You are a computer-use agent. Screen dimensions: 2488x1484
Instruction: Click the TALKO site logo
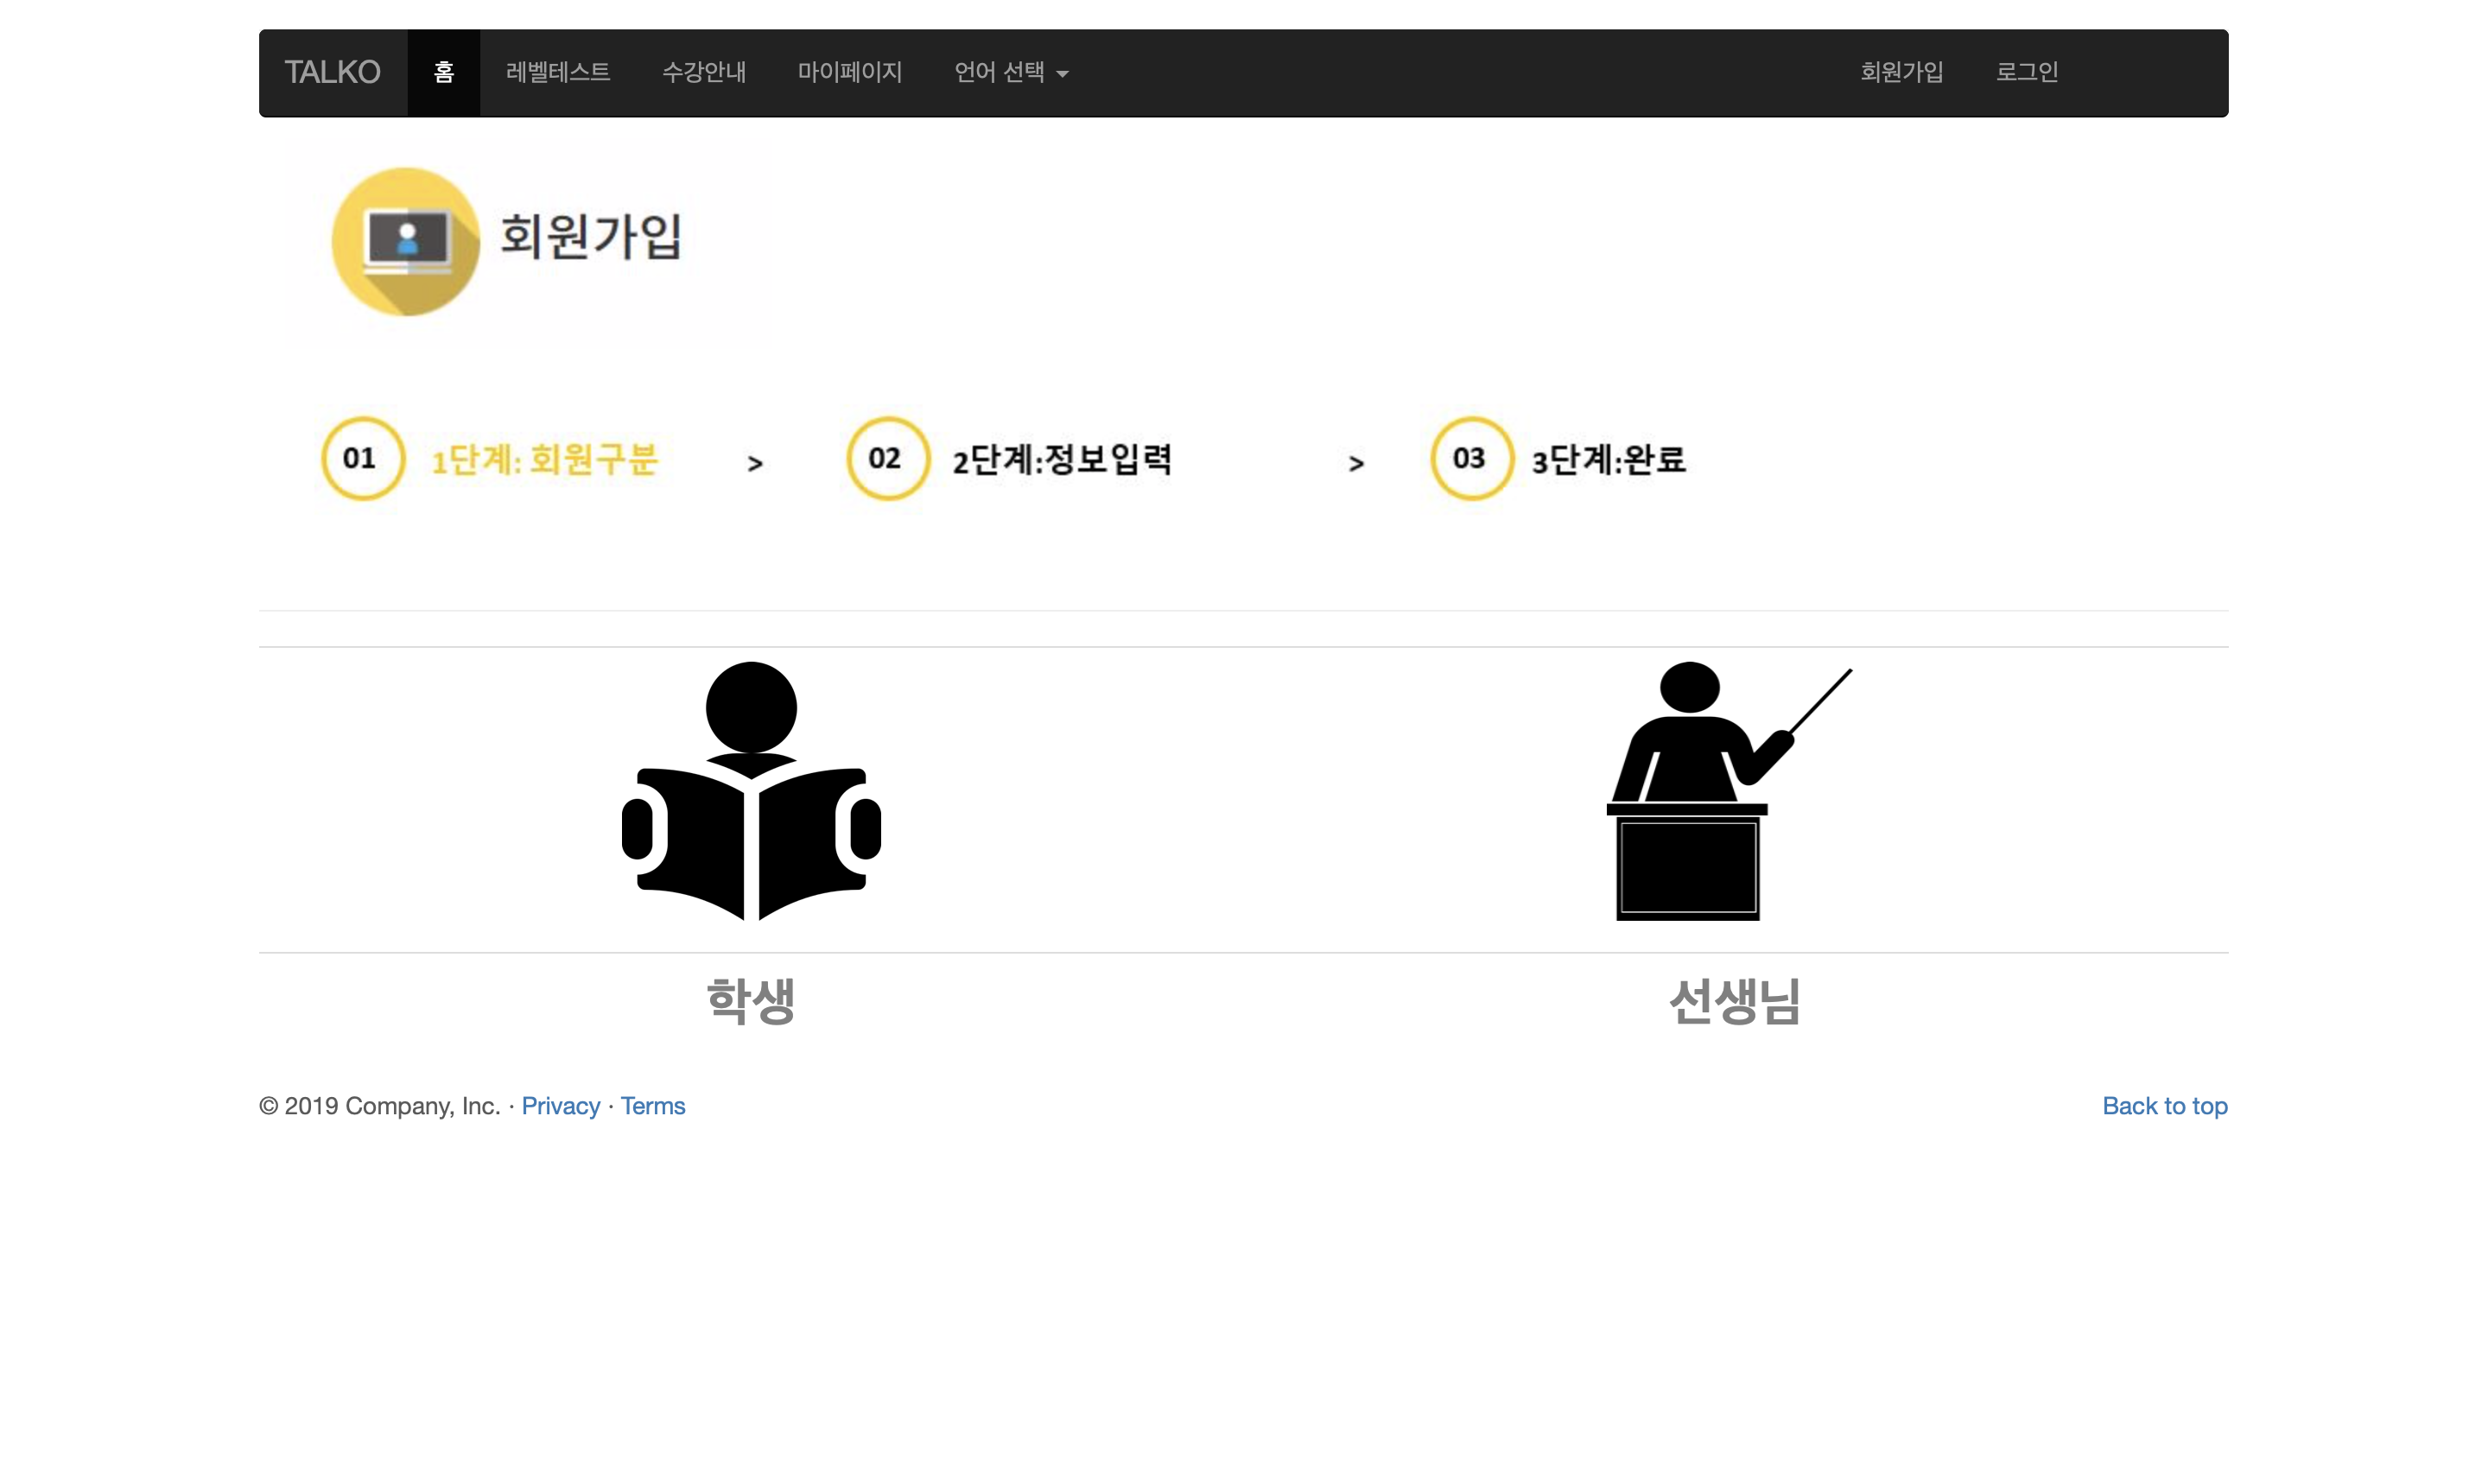point(332,71)
